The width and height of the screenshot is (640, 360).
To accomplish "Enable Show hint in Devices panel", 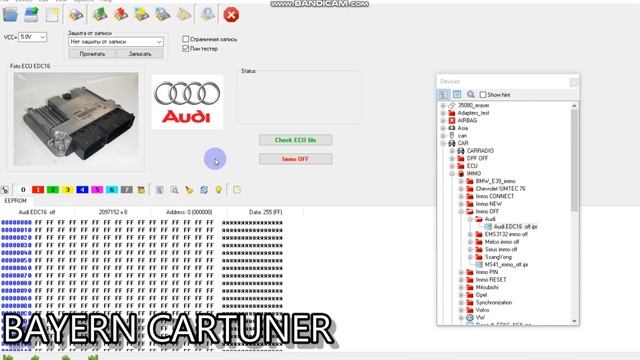I will pos(483,95).
